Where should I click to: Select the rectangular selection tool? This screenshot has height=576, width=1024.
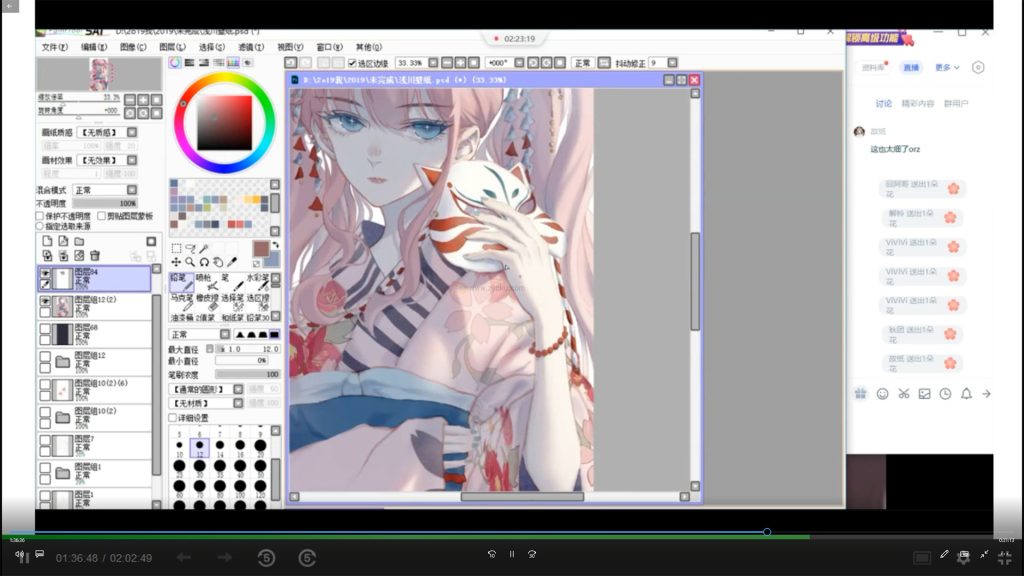[176, 248]
